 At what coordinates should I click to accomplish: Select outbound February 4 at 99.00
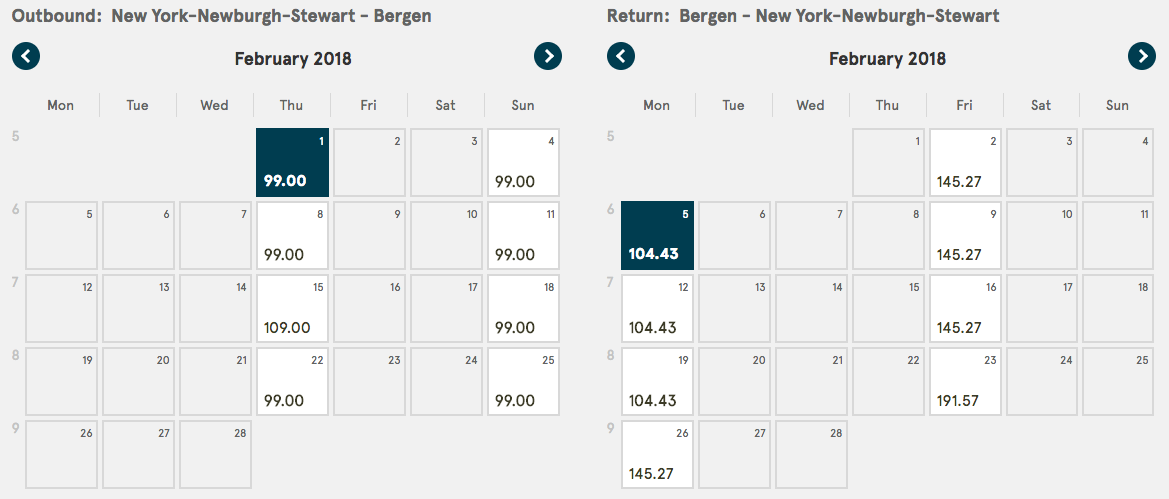[x=523, y=162]
